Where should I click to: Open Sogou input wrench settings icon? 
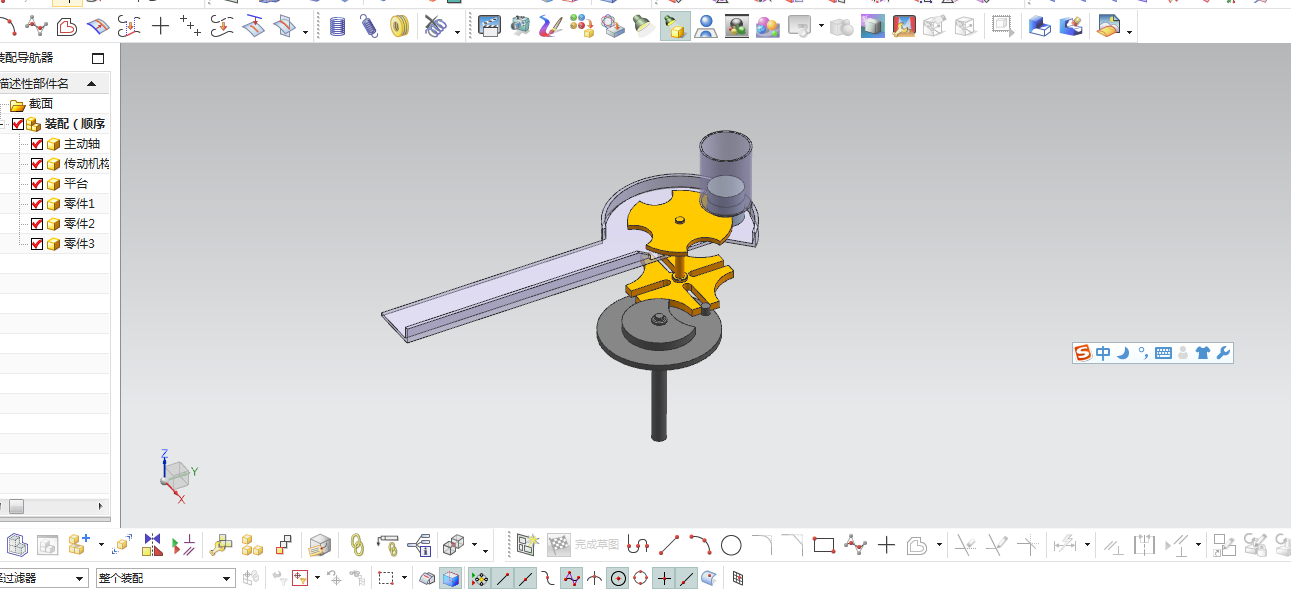click(1223, 352)
